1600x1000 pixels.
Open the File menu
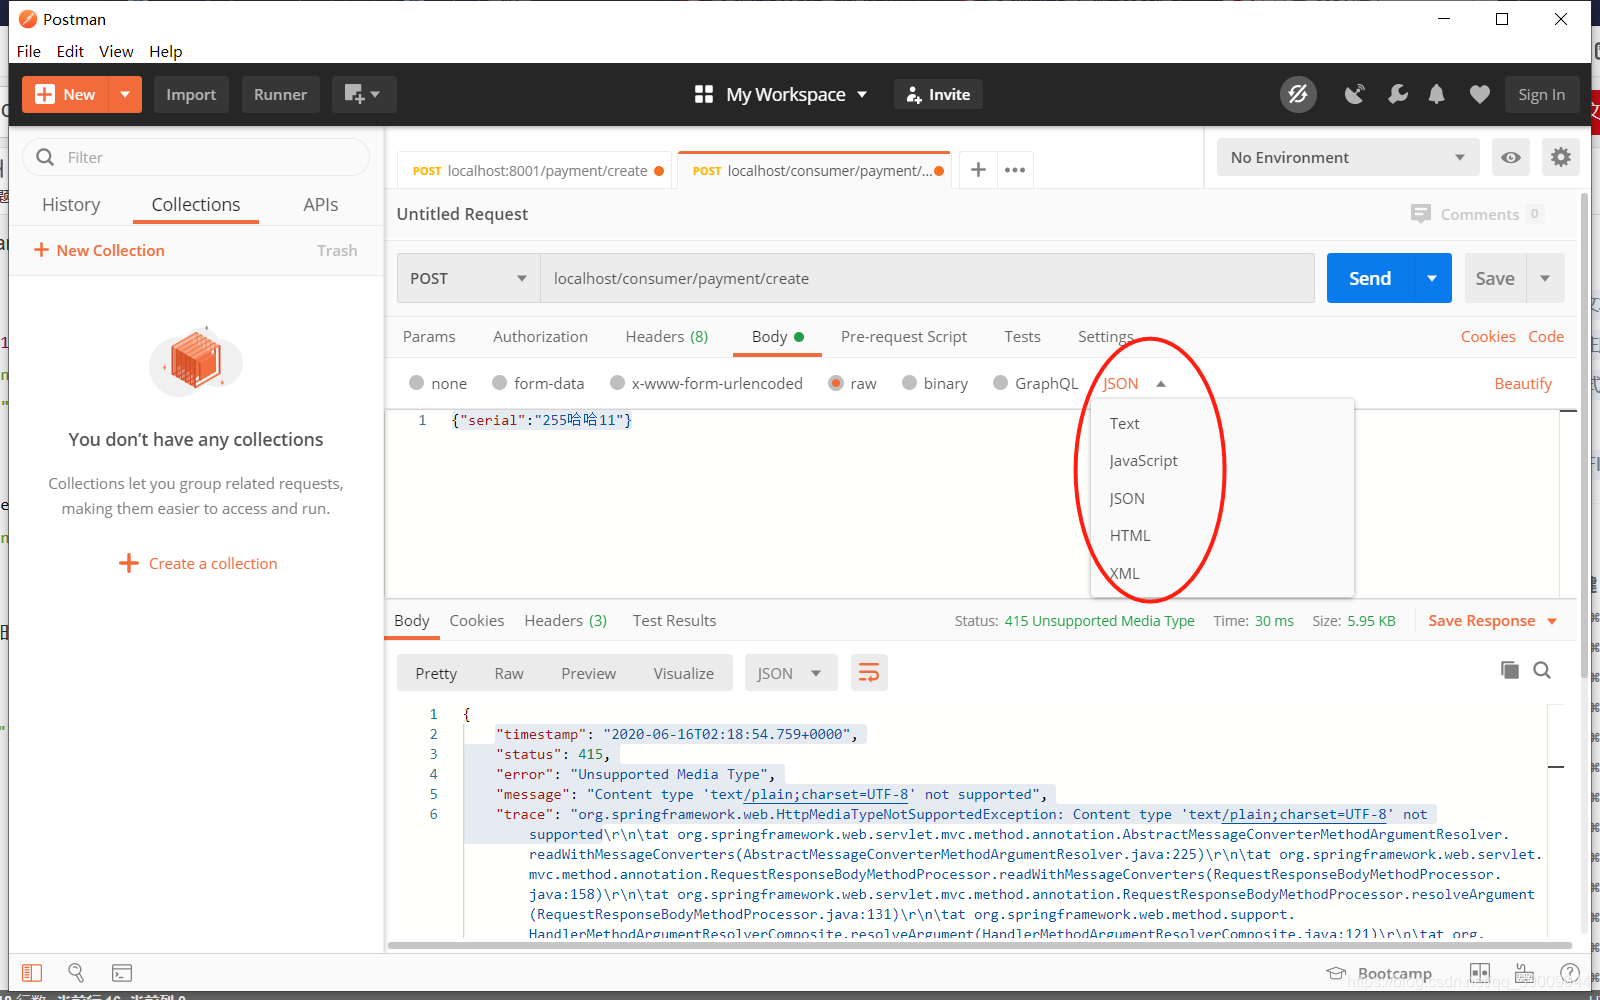pos(29,51)
